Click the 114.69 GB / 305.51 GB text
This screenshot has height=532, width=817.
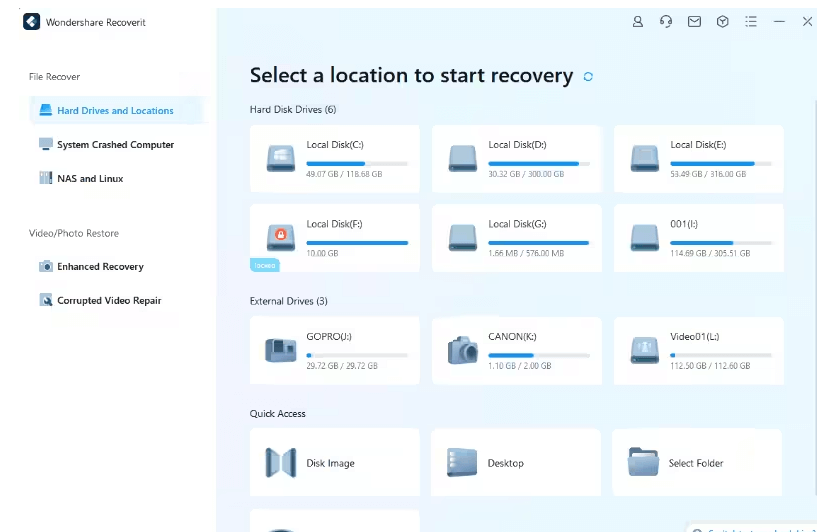[x=710, y=253]
